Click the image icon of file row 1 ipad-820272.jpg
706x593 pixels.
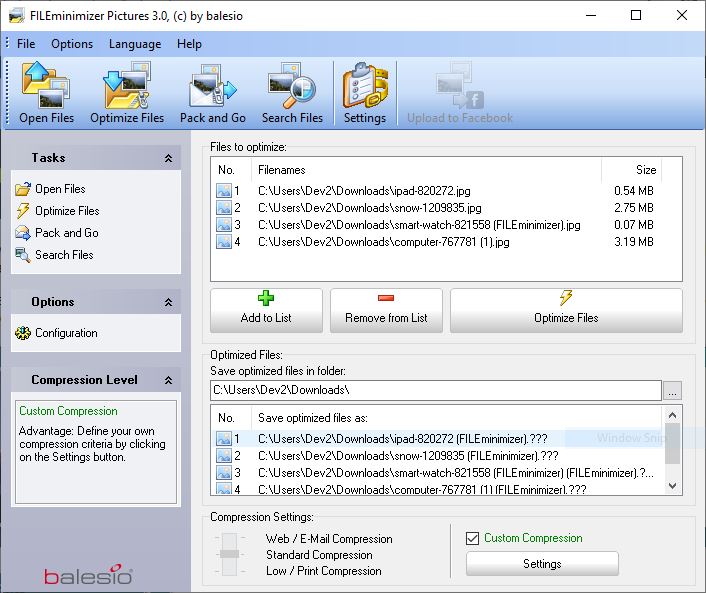pos(224,190)
